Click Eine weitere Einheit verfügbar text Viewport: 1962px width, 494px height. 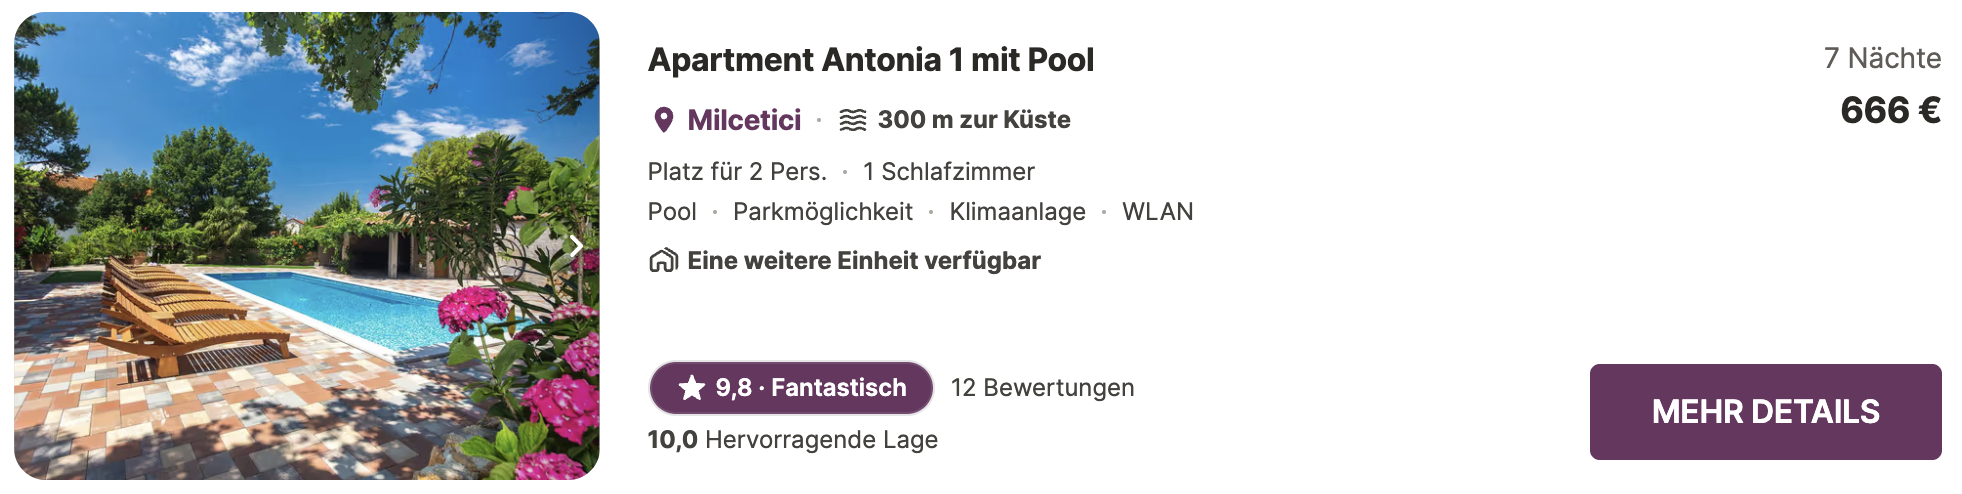click(x=864, y=261)
